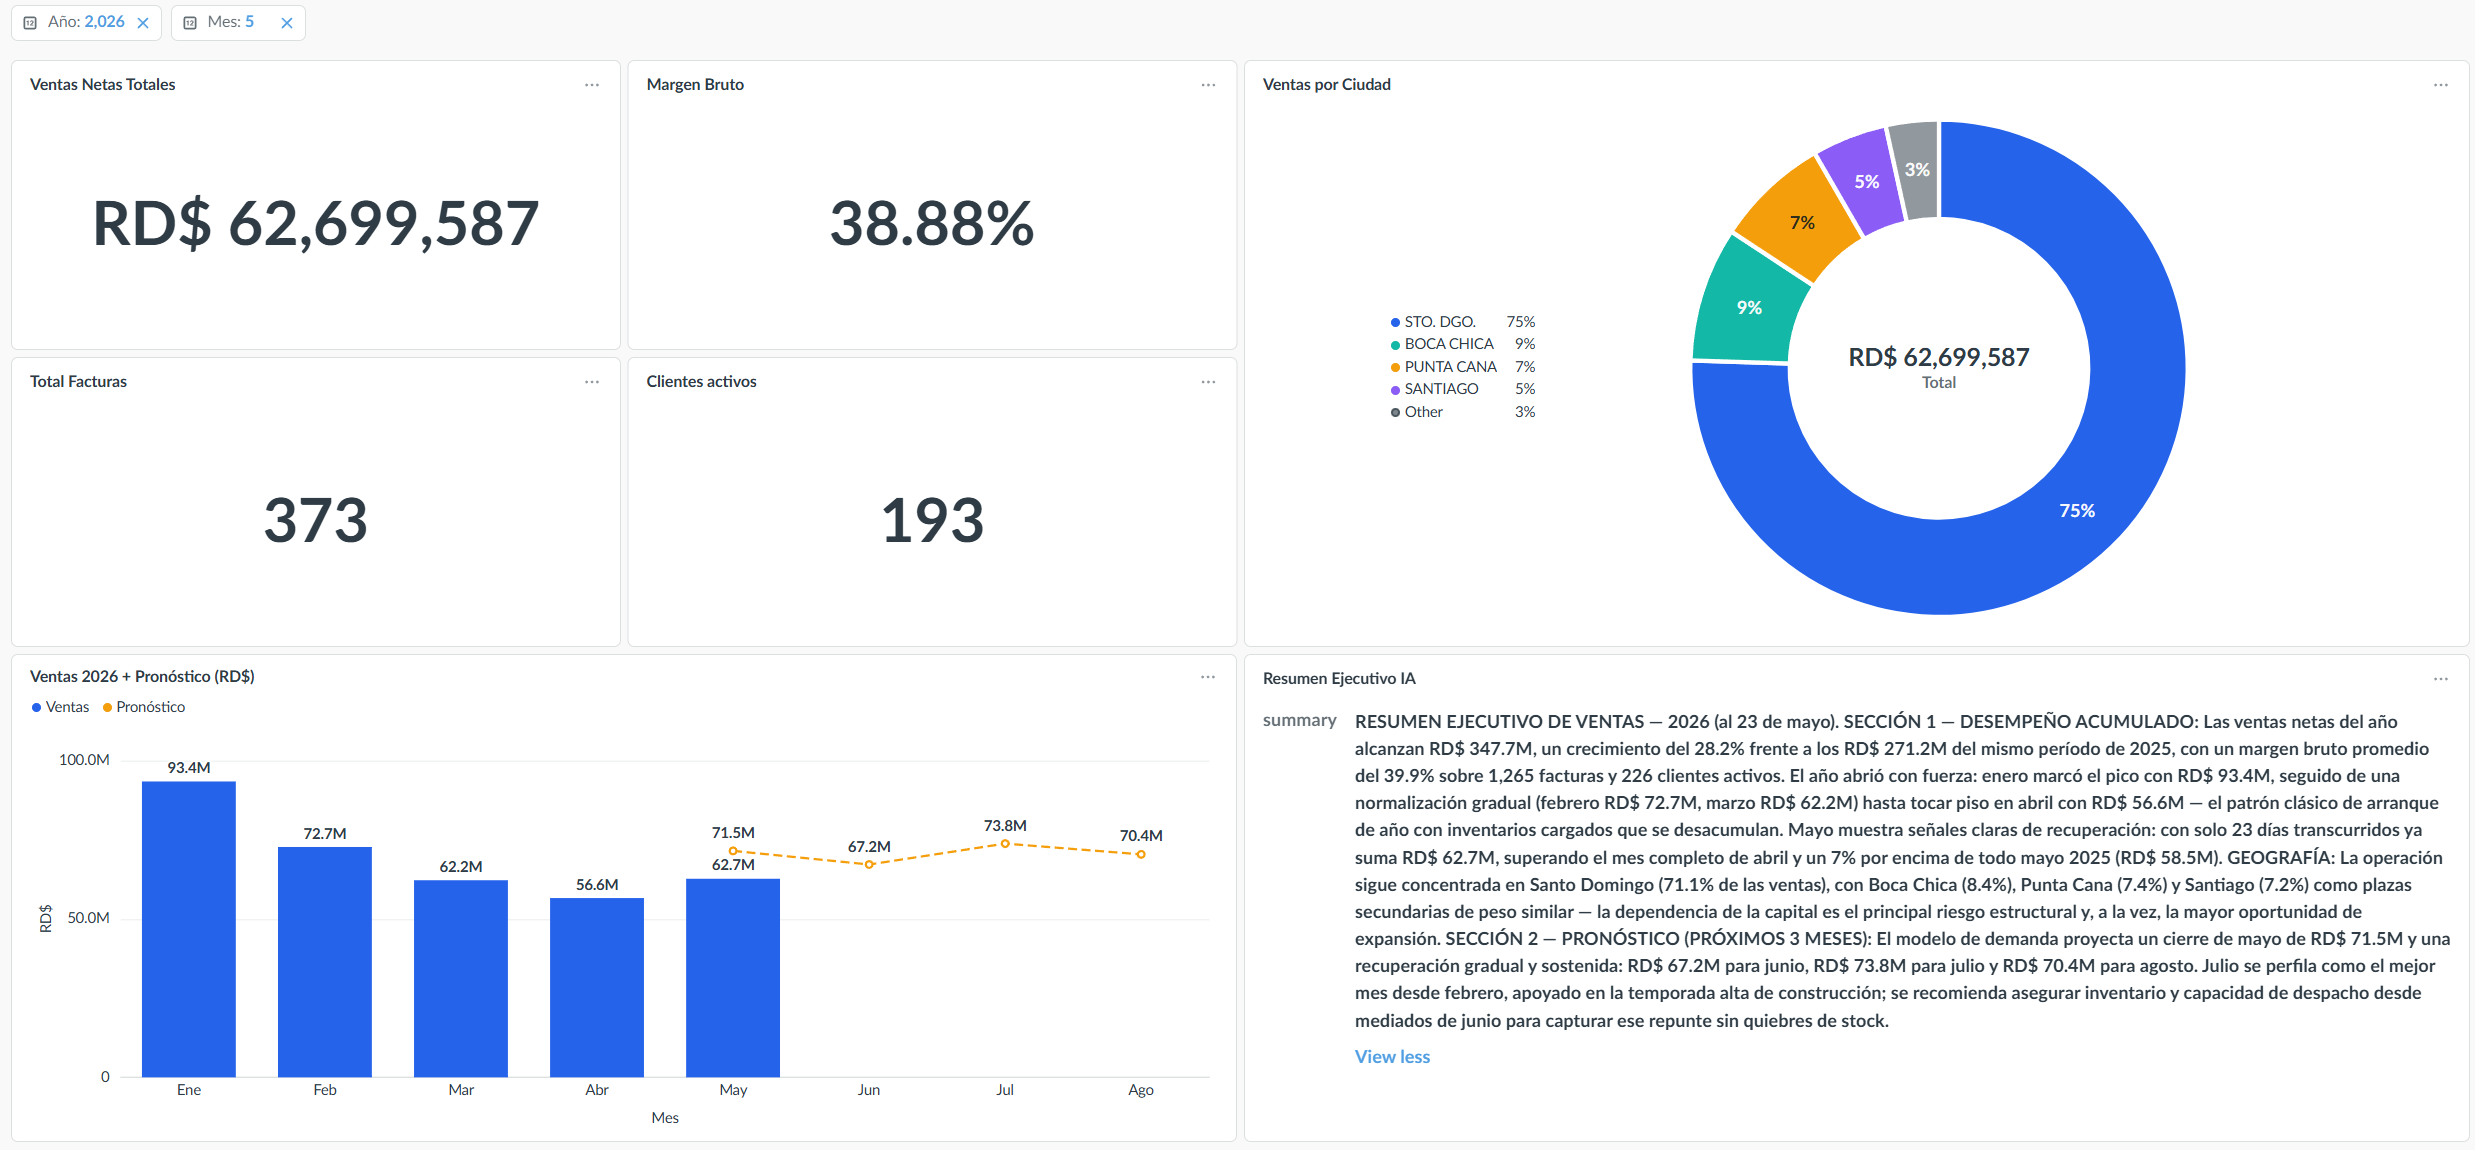Click the Jul forecast point 73.8M
The width and height of the screenshot is (2475, 1150).
click(x=1005, y=844)
